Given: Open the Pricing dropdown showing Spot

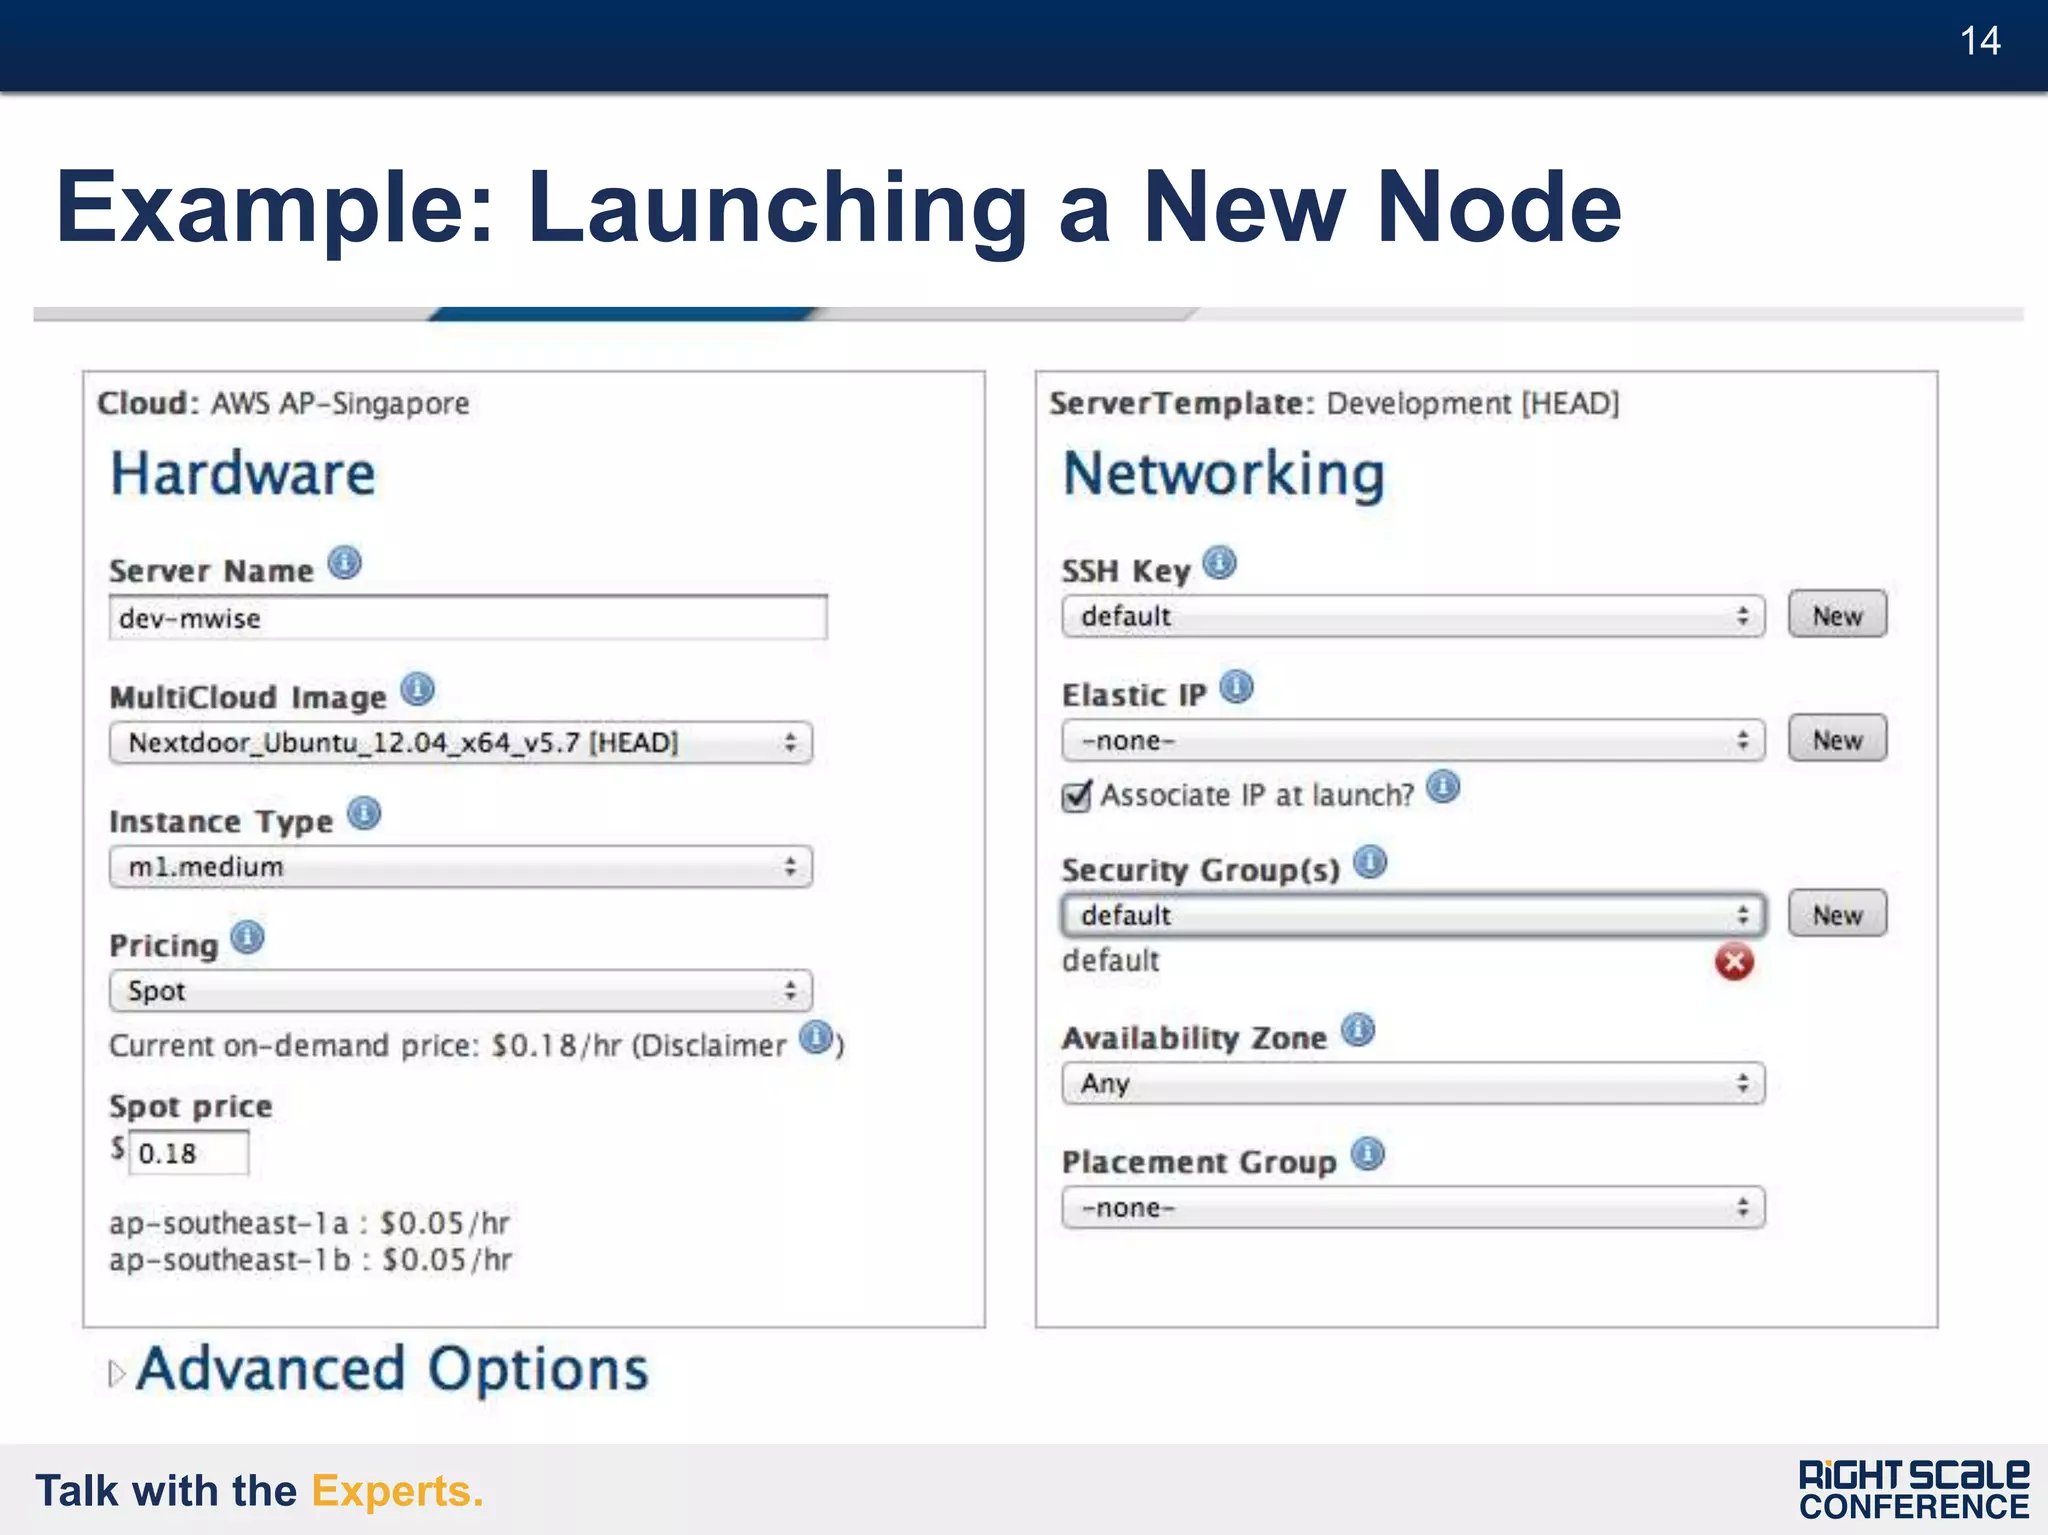Looking at the screenshot, I should (461, 991).
